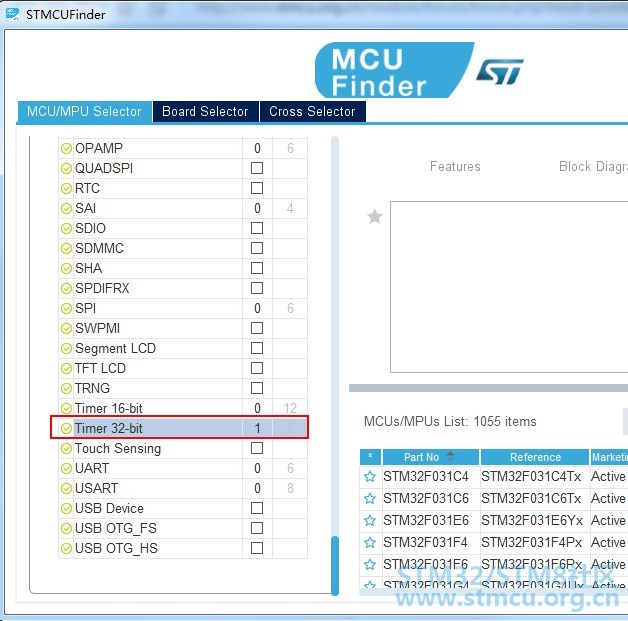Screen dimensions: 628x621
Task: Enable the Touch Sensing checkbox
Action: (x=257, y=448)
